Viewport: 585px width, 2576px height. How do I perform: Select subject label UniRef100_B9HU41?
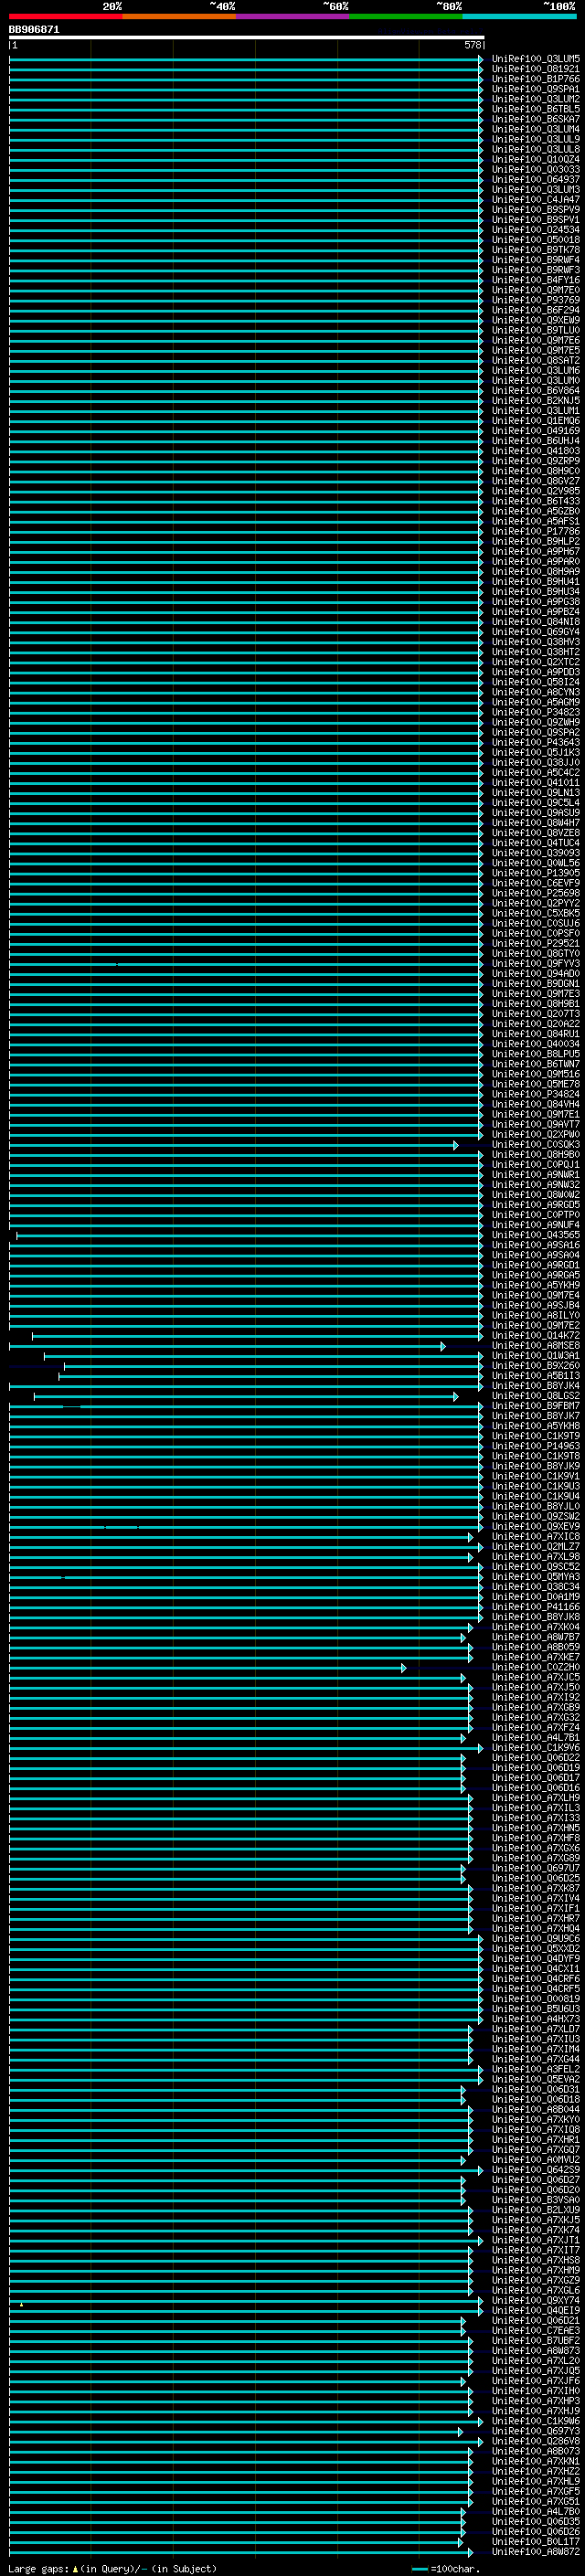[536, 582]
